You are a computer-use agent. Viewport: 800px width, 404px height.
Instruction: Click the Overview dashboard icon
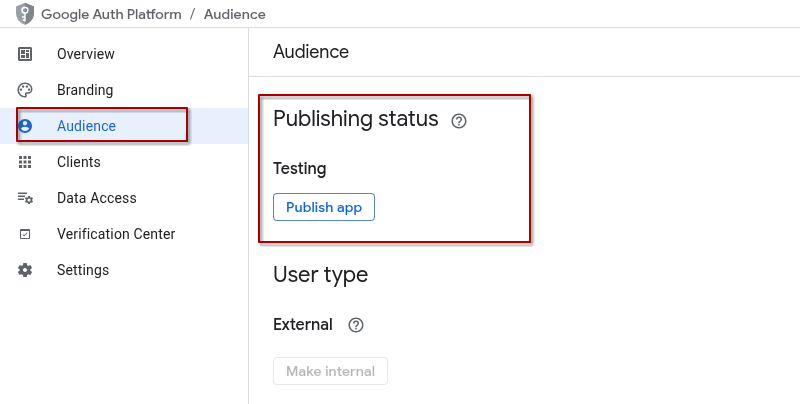point(25,54)
